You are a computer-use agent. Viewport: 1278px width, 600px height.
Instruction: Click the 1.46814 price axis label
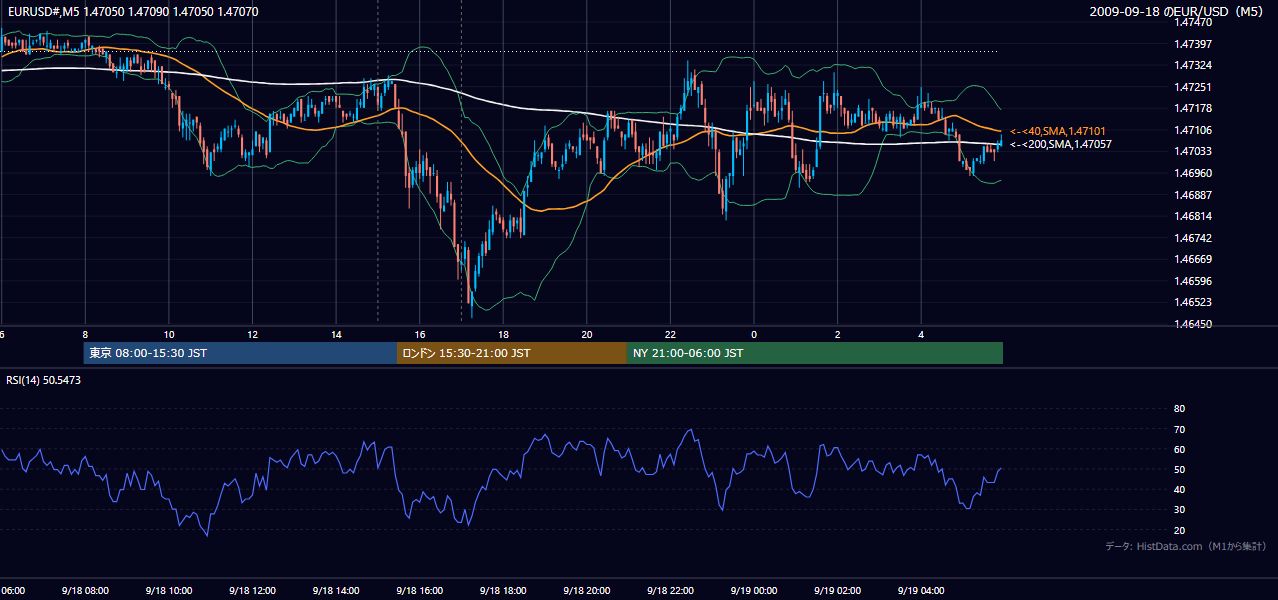tap(1193, 216)
